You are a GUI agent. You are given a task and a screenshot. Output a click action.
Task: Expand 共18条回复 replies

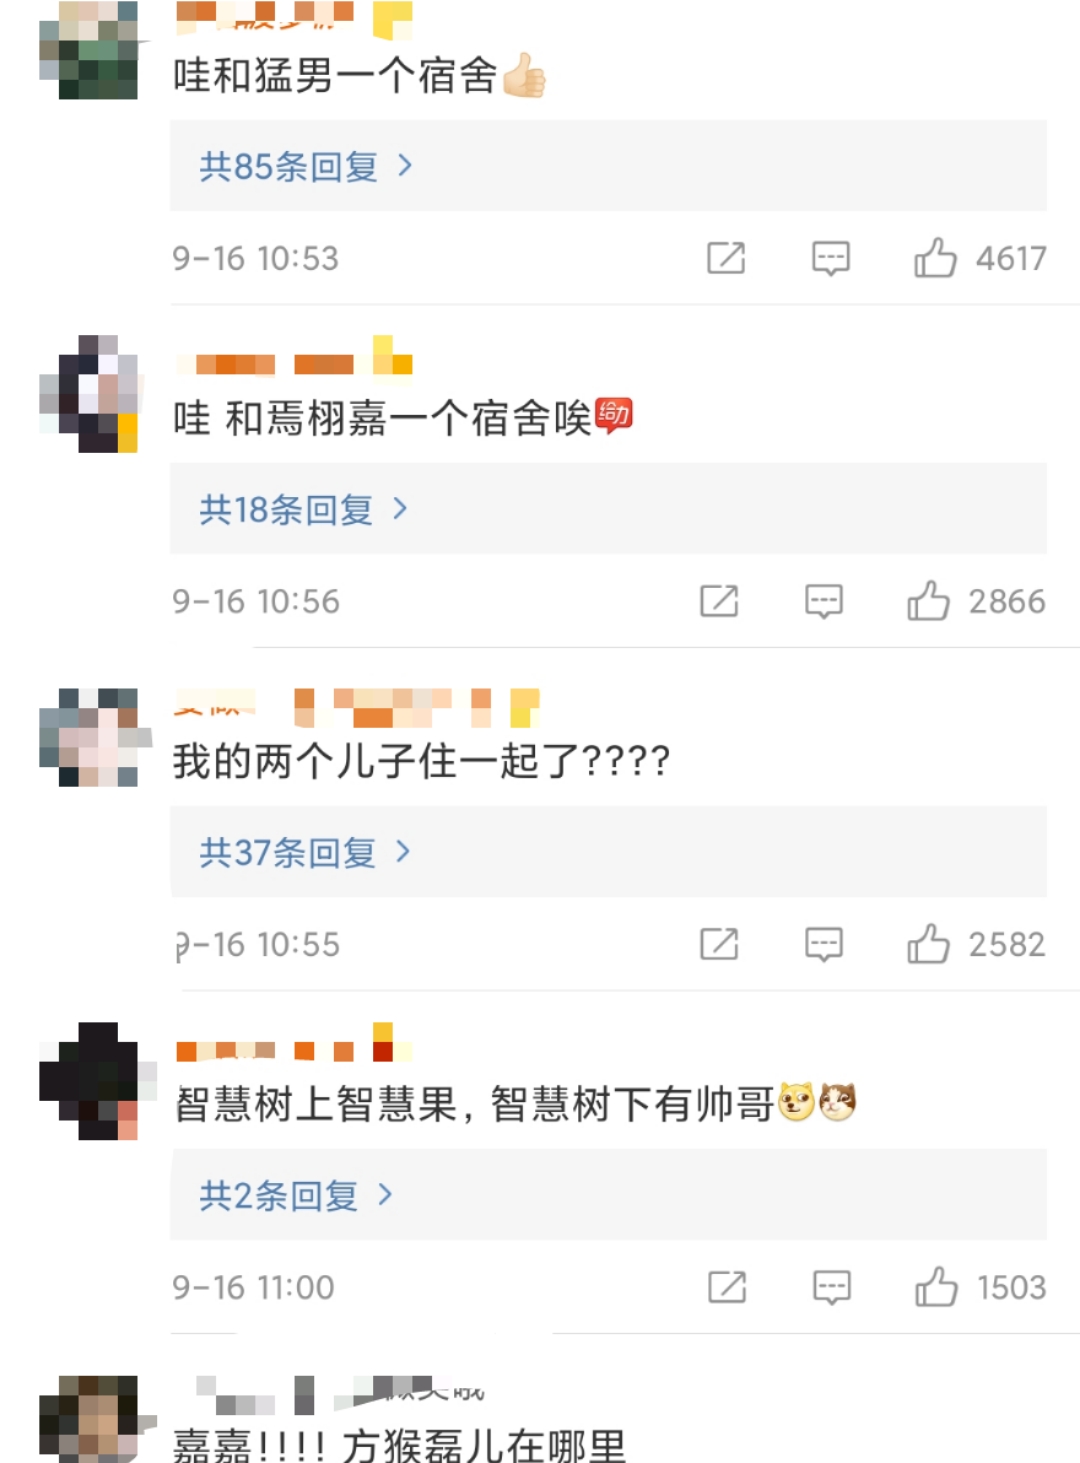[x=304, y=509]
